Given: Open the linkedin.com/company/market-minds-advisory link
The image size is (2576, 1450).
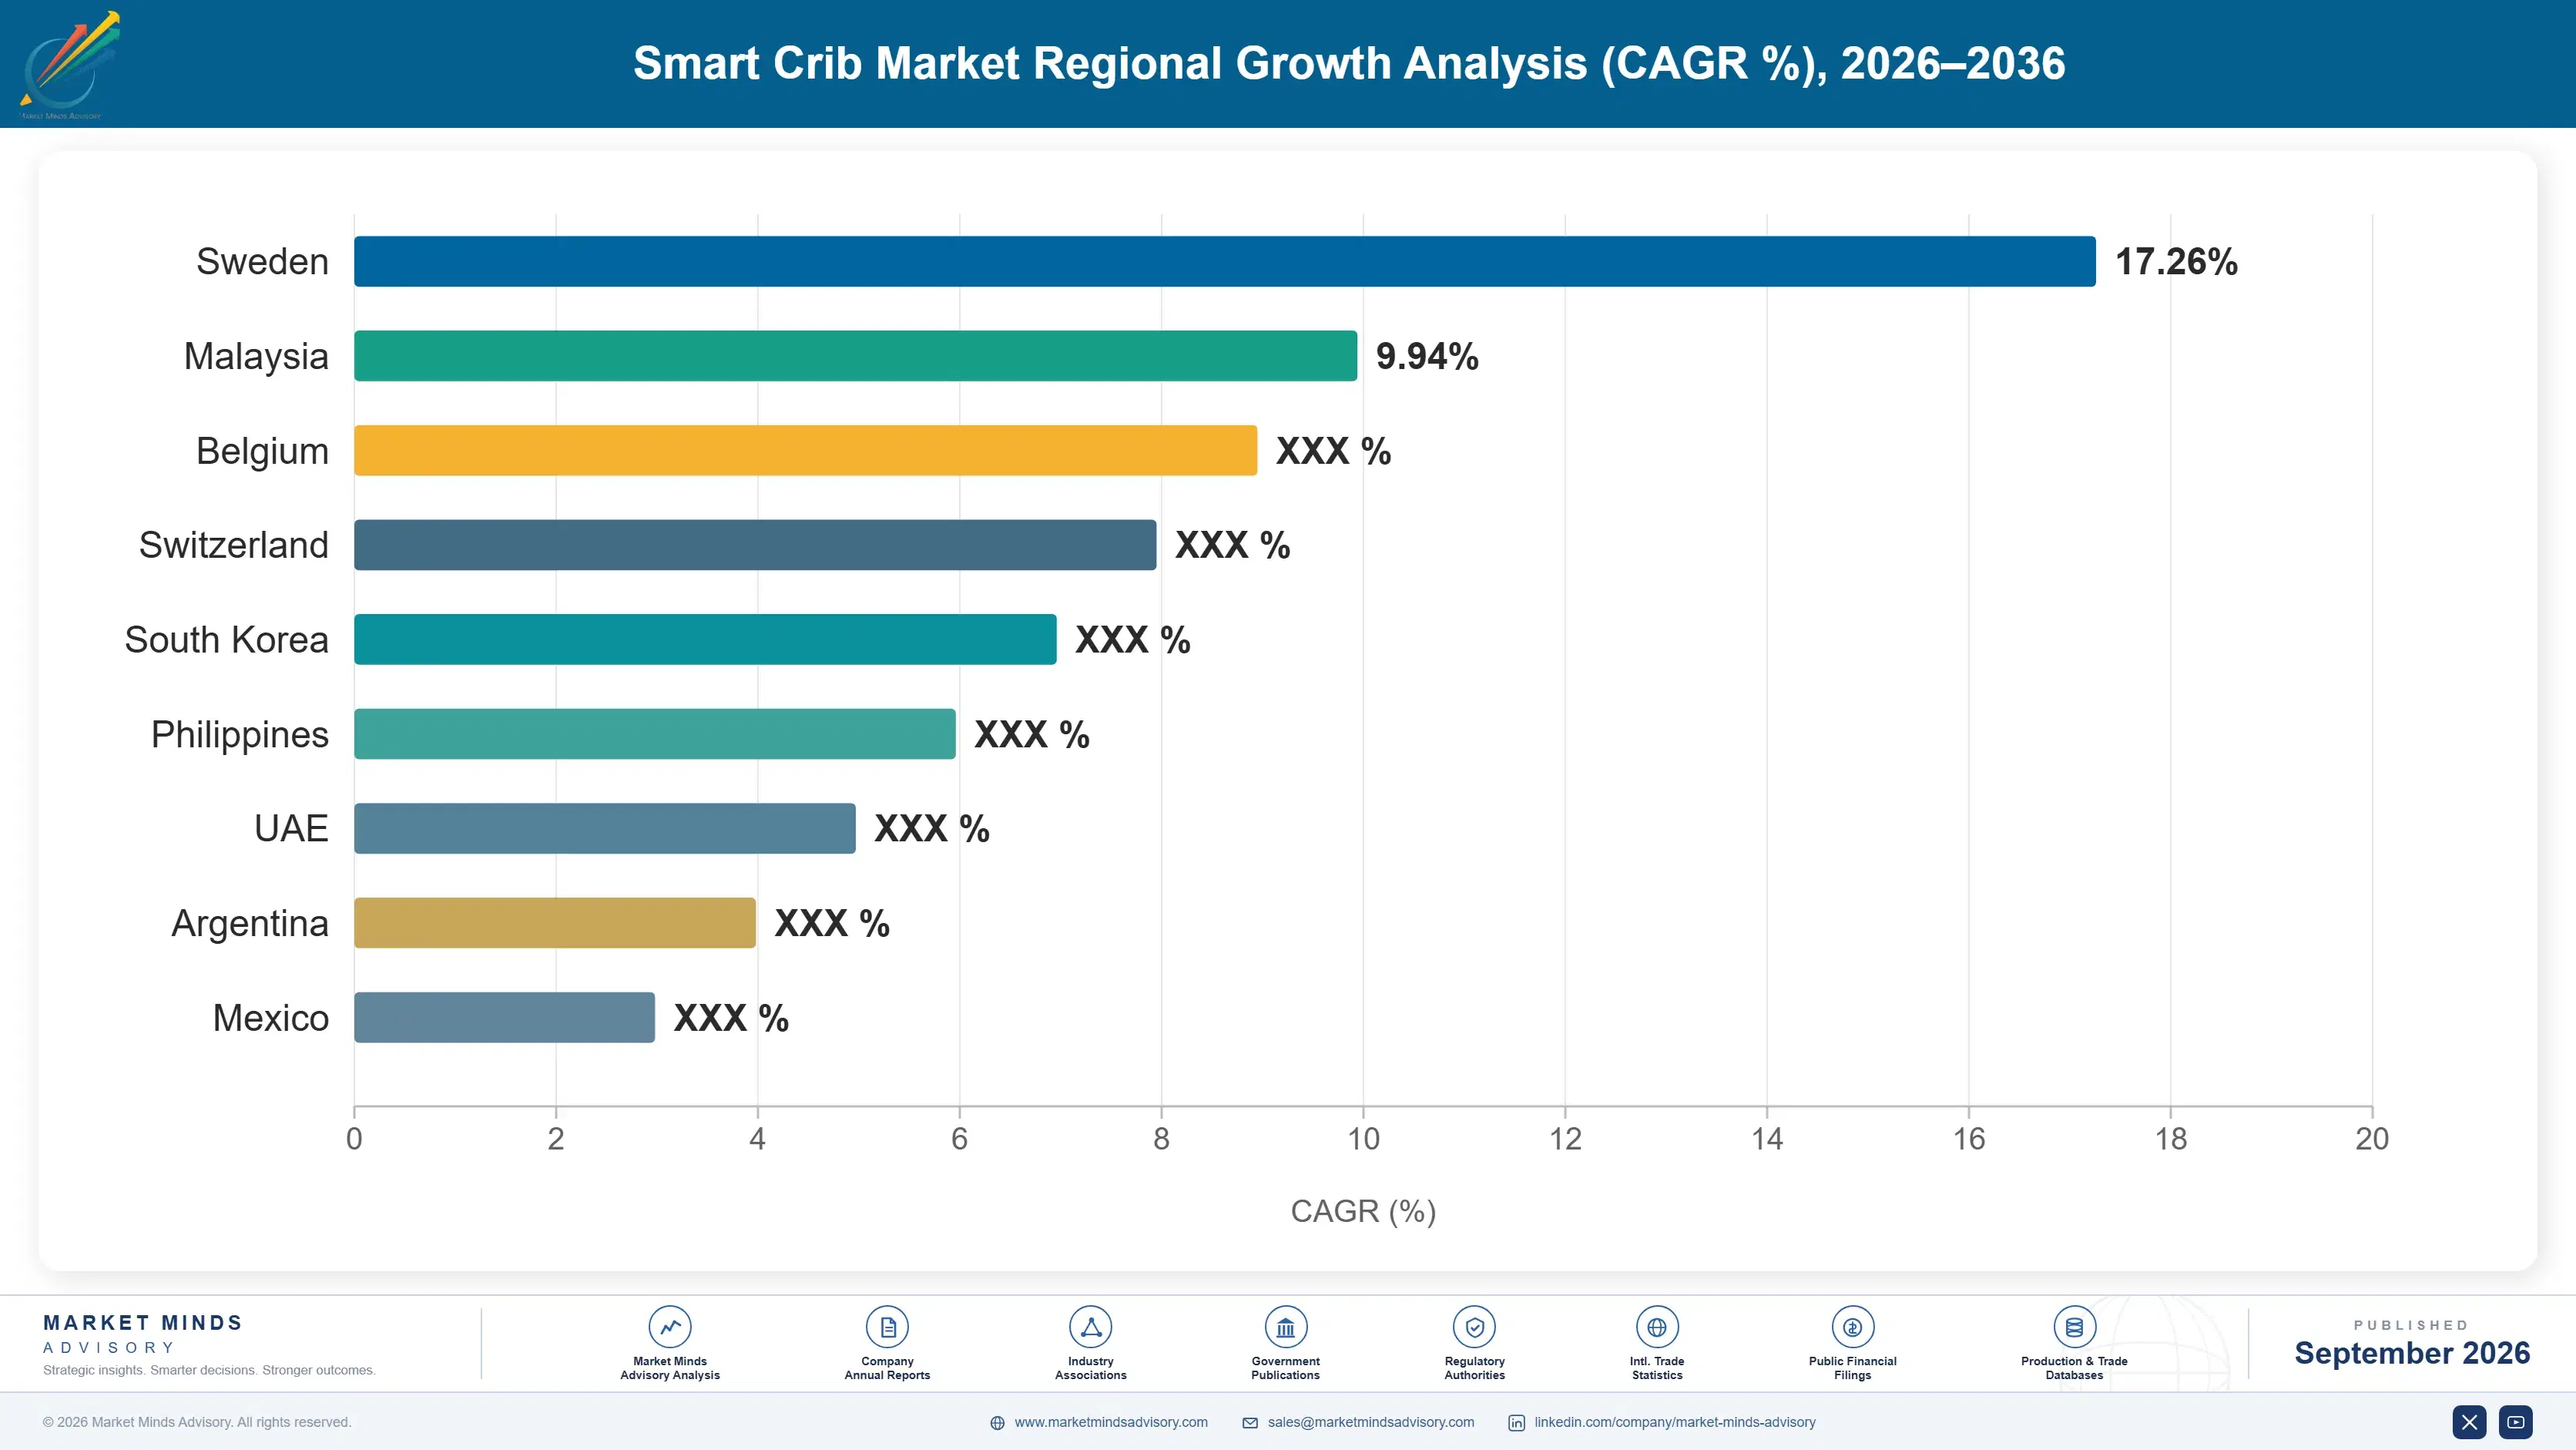Looking at the screenshot, I should 1675,1422.
